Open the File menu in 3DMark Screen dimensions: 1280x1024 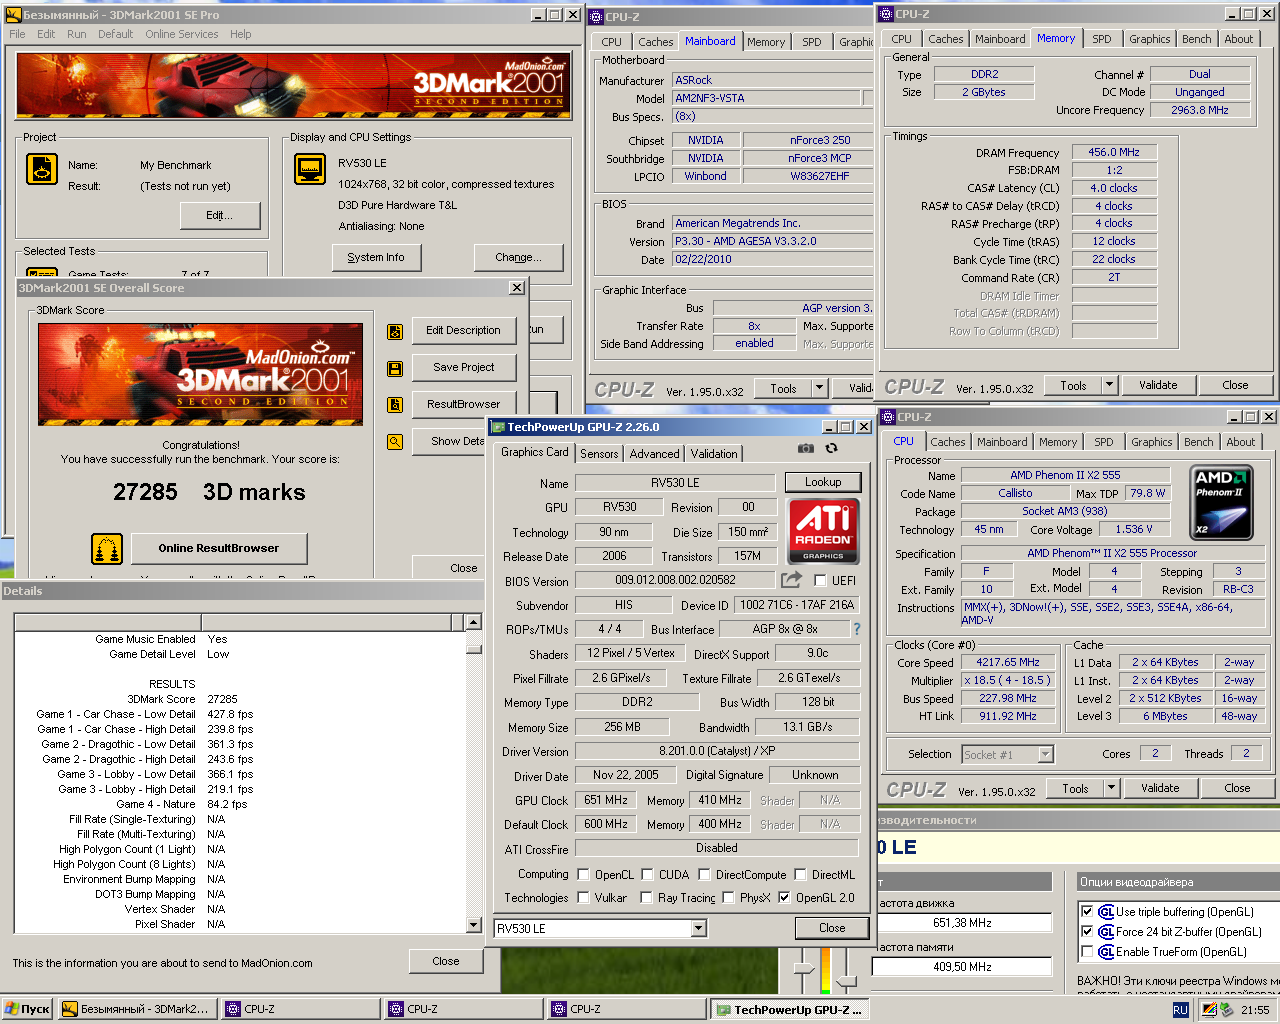(17, 34)
